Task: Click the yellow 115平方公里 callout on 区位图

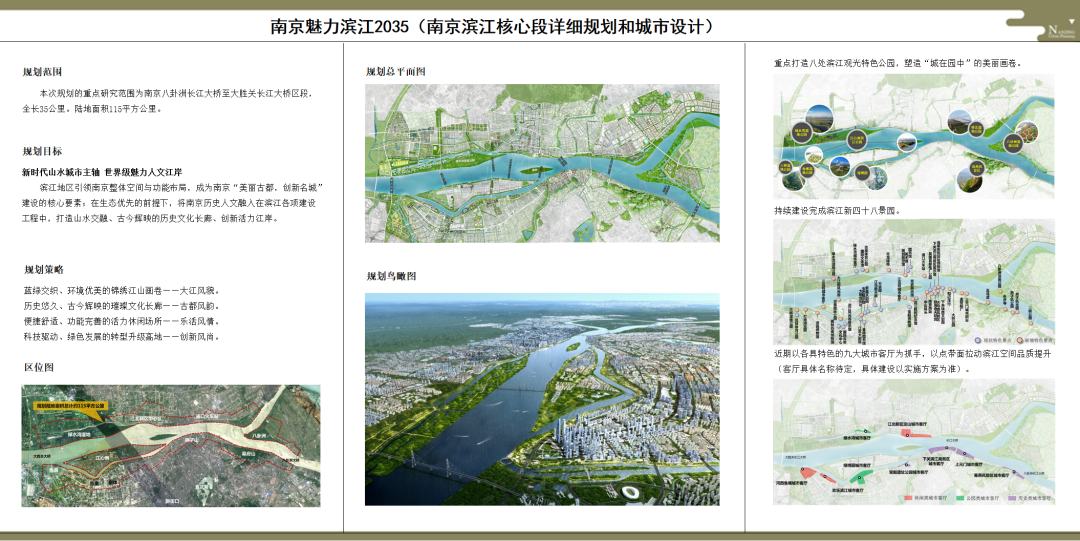Action: pyautogui.click(x=70, y=406)
